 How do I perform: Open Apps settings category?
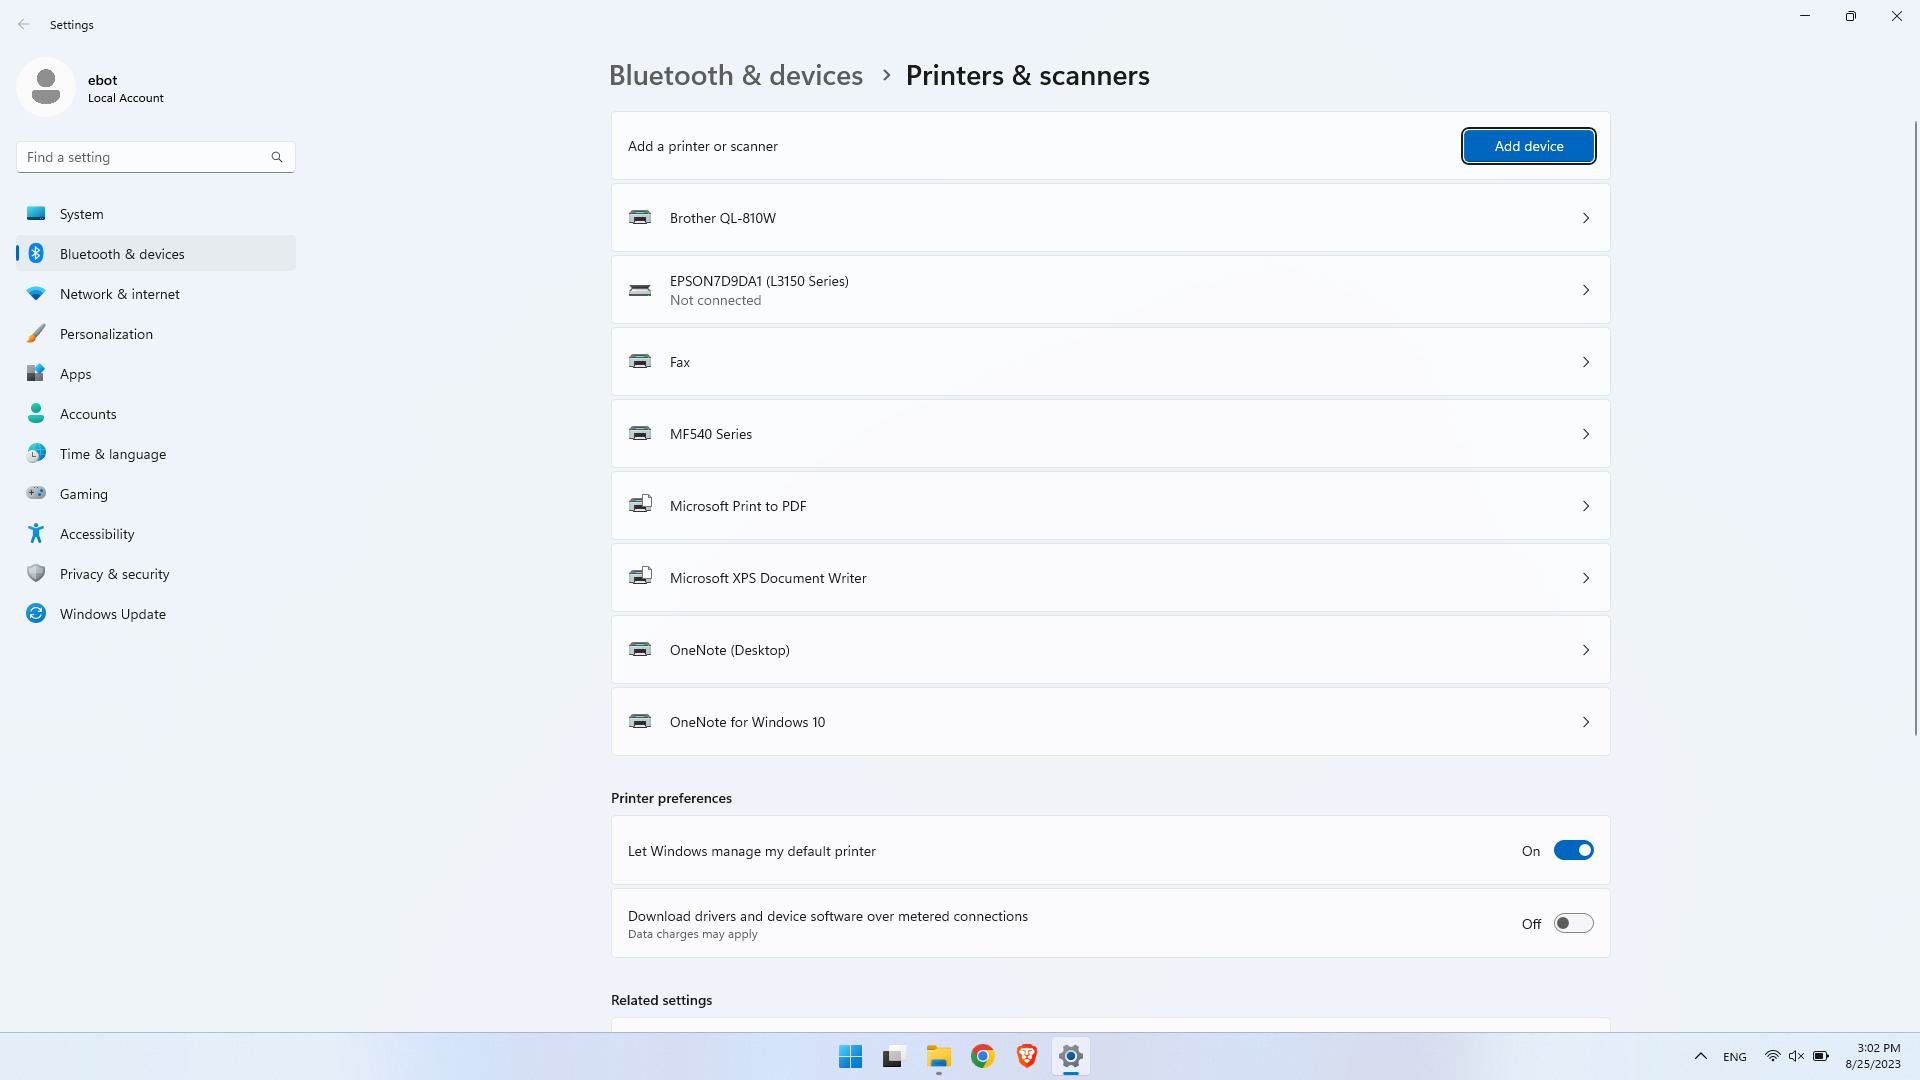pos(156,374)
